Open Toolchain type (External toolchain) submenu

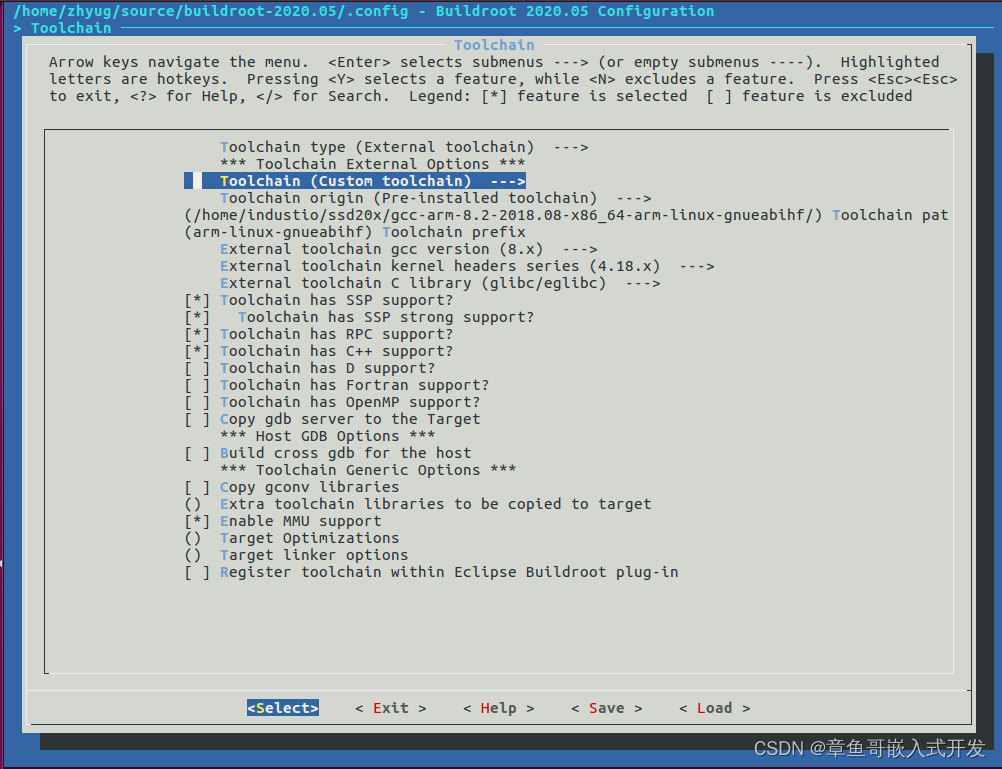click(404, 147)
